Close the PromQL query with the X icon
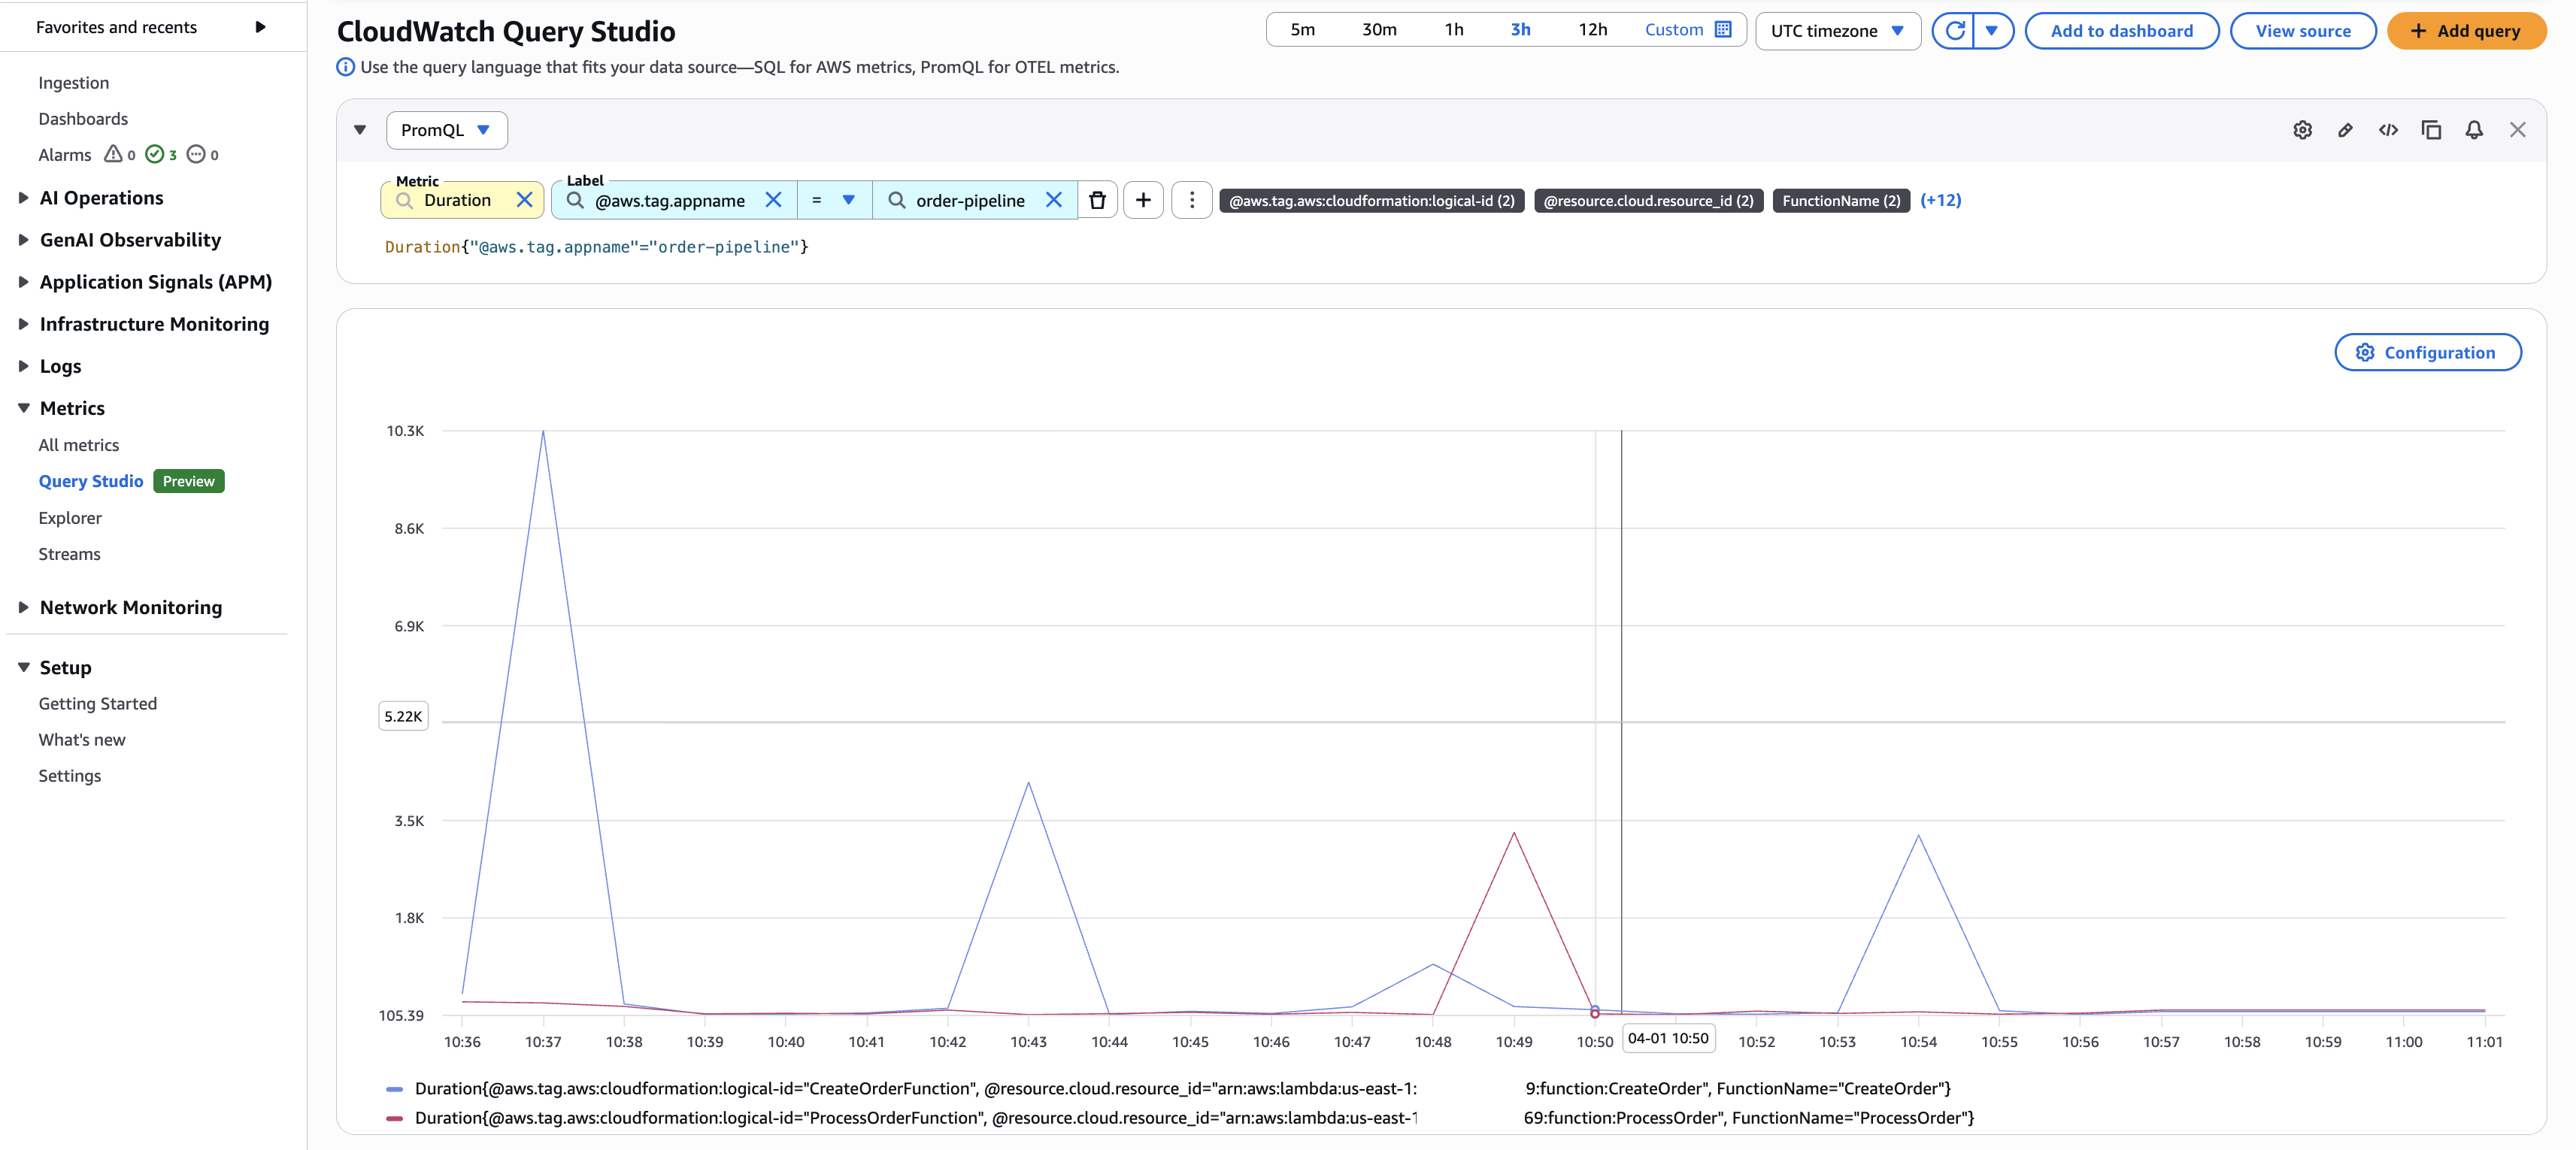This screenshot has height=1150, width=2576. tap(2517, 130)
